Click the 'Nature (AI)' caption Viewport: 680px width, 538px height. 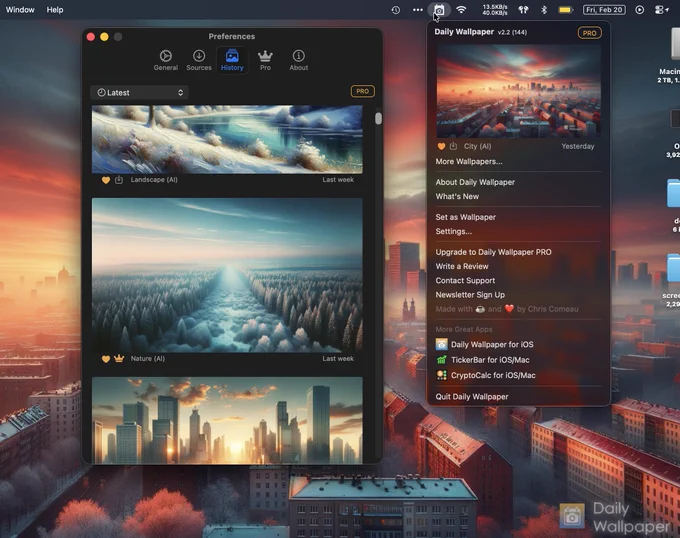147,359
